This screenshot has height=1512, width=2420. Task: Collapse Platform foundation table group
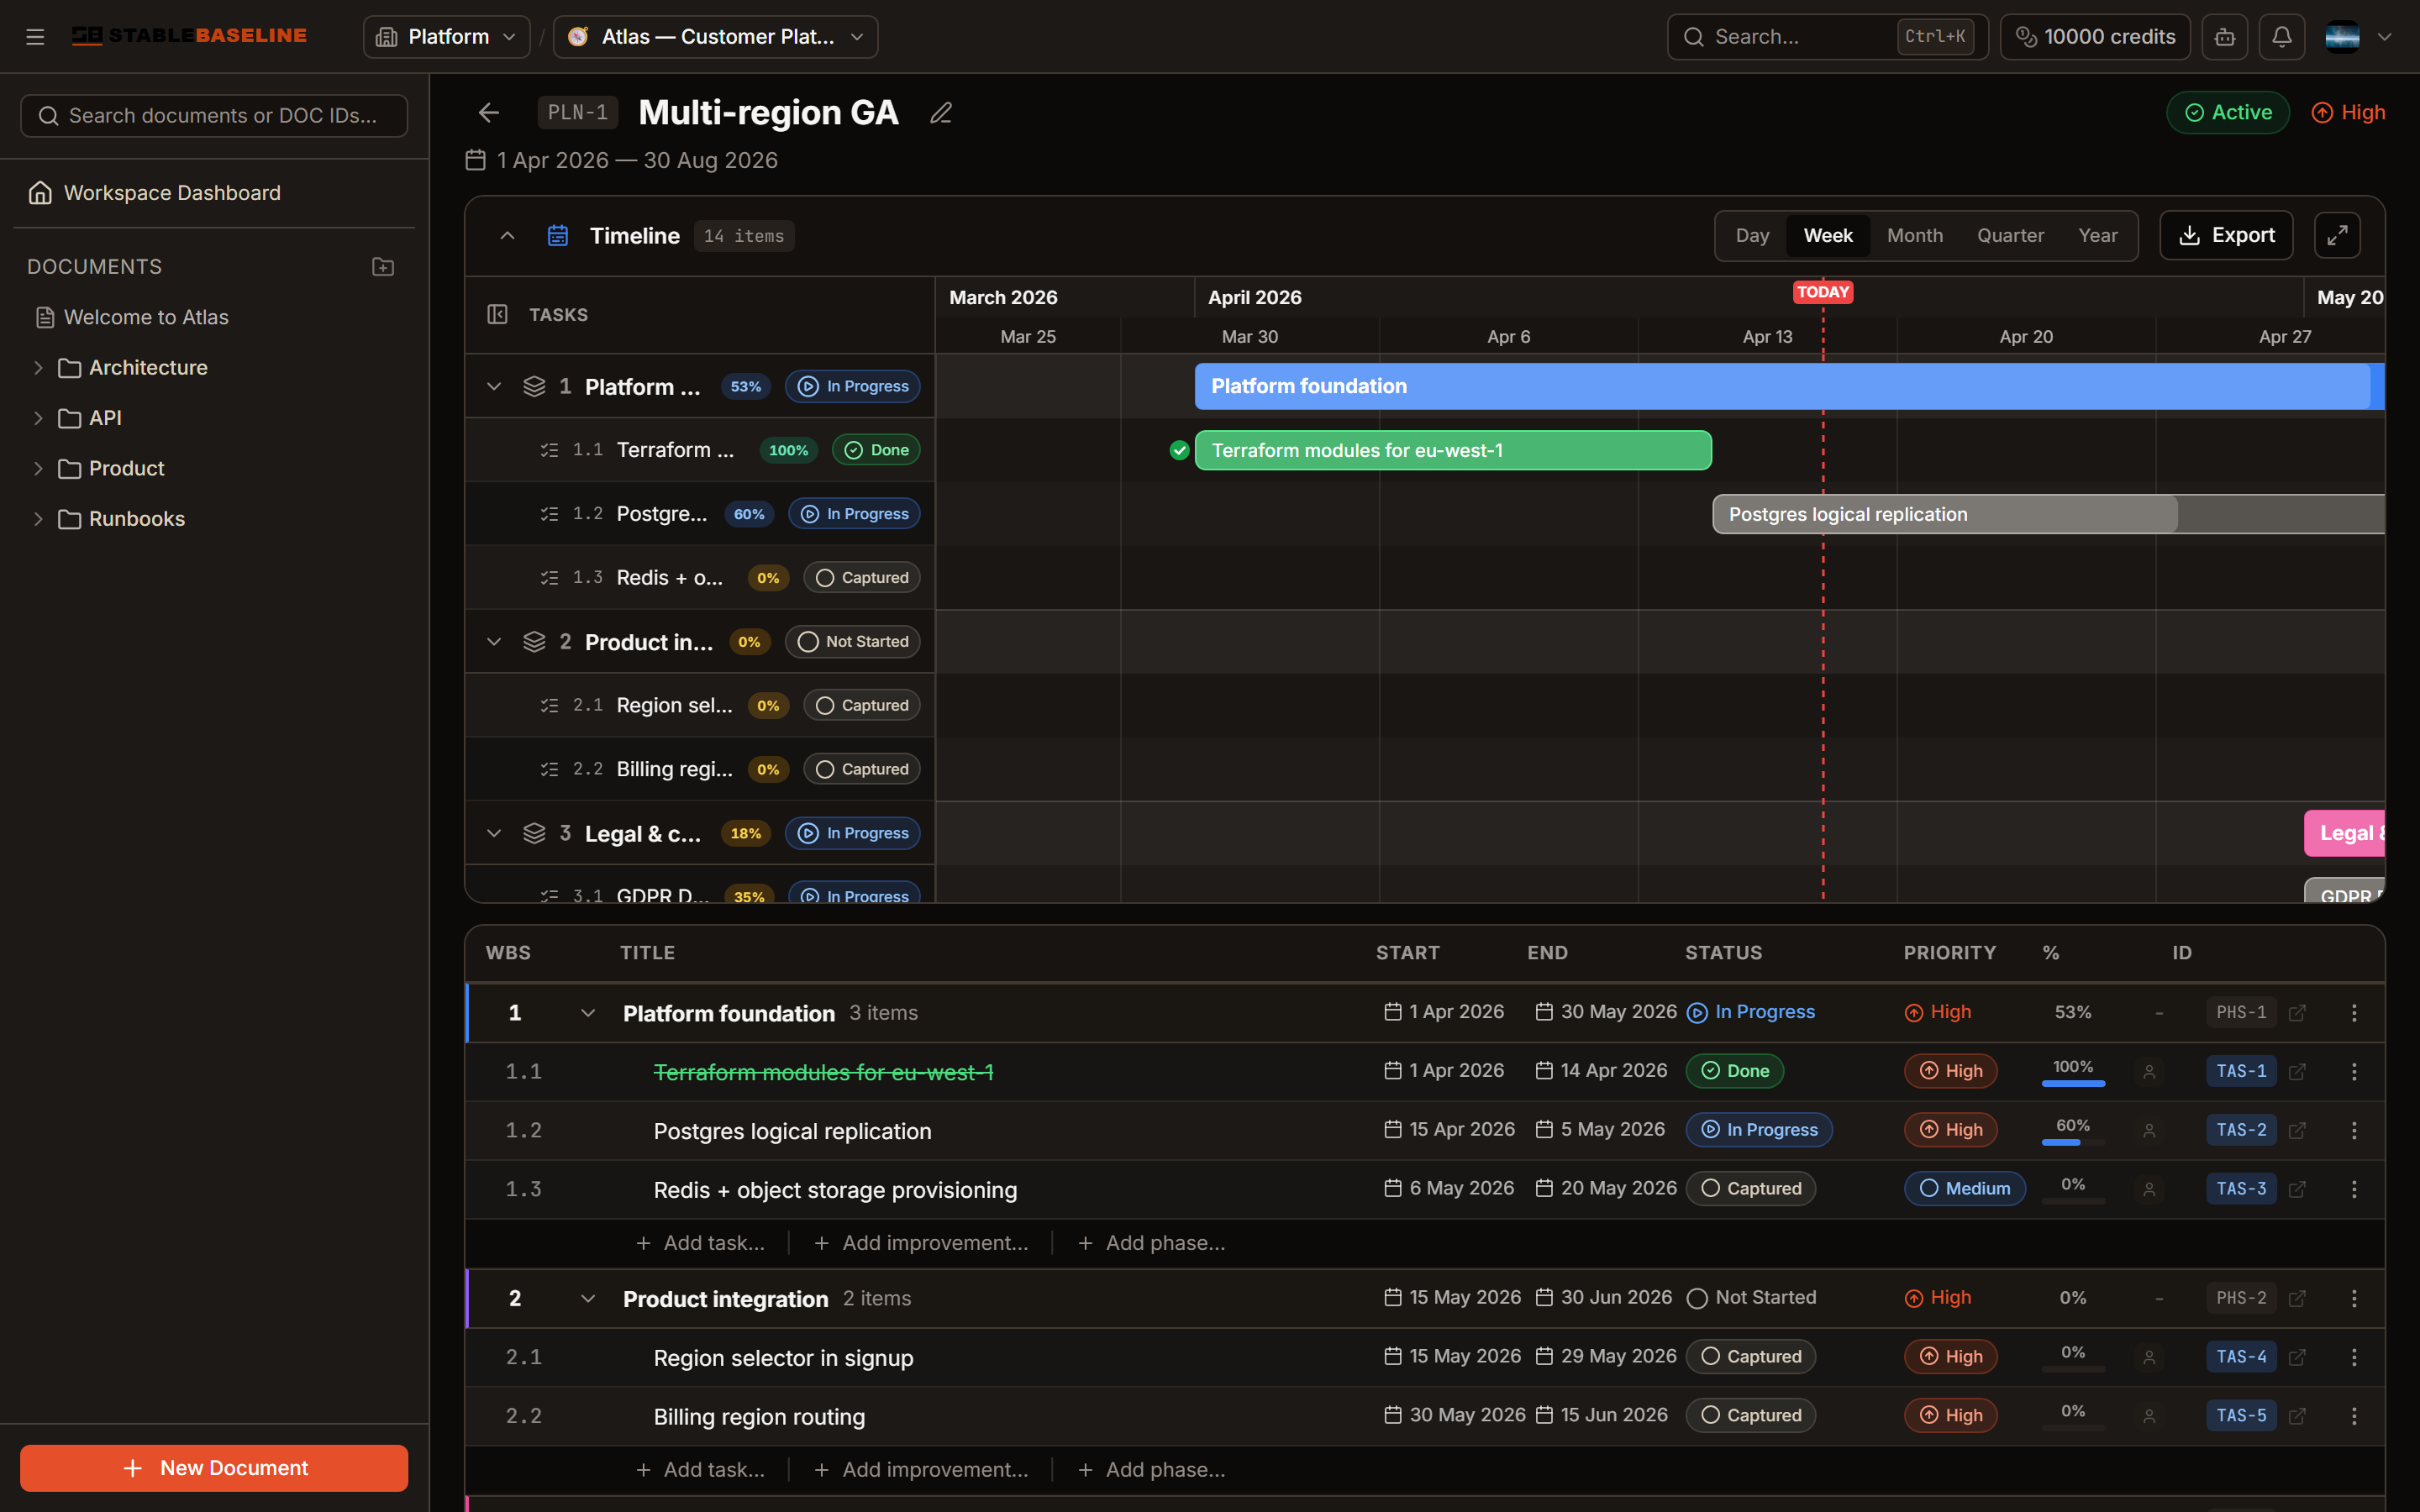coord(588,1013)
